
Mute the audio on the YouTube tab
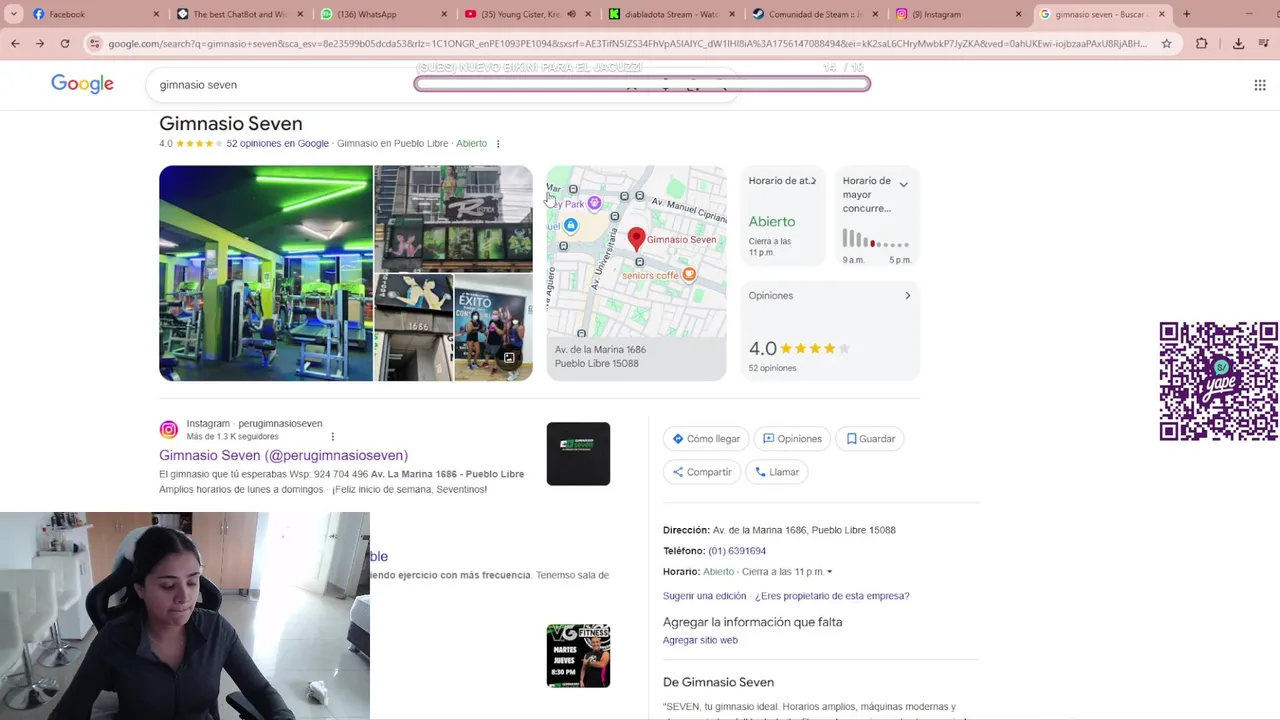click(x=572, y=14)
